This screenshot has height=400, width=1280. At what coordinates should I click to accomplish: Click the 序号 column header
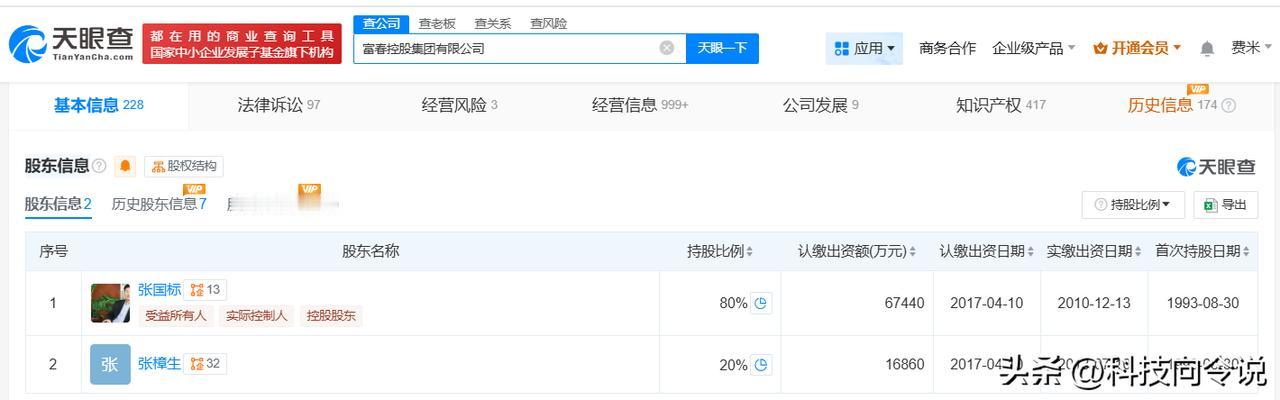(53, 251)
